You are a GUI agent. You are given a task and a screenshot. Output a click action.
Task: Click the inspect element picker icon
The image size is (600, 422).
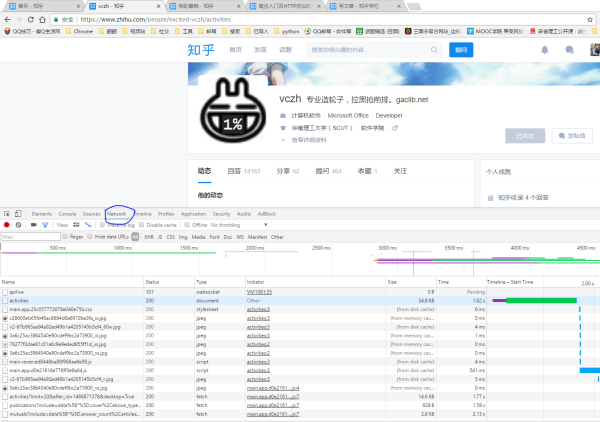(7, 214)
